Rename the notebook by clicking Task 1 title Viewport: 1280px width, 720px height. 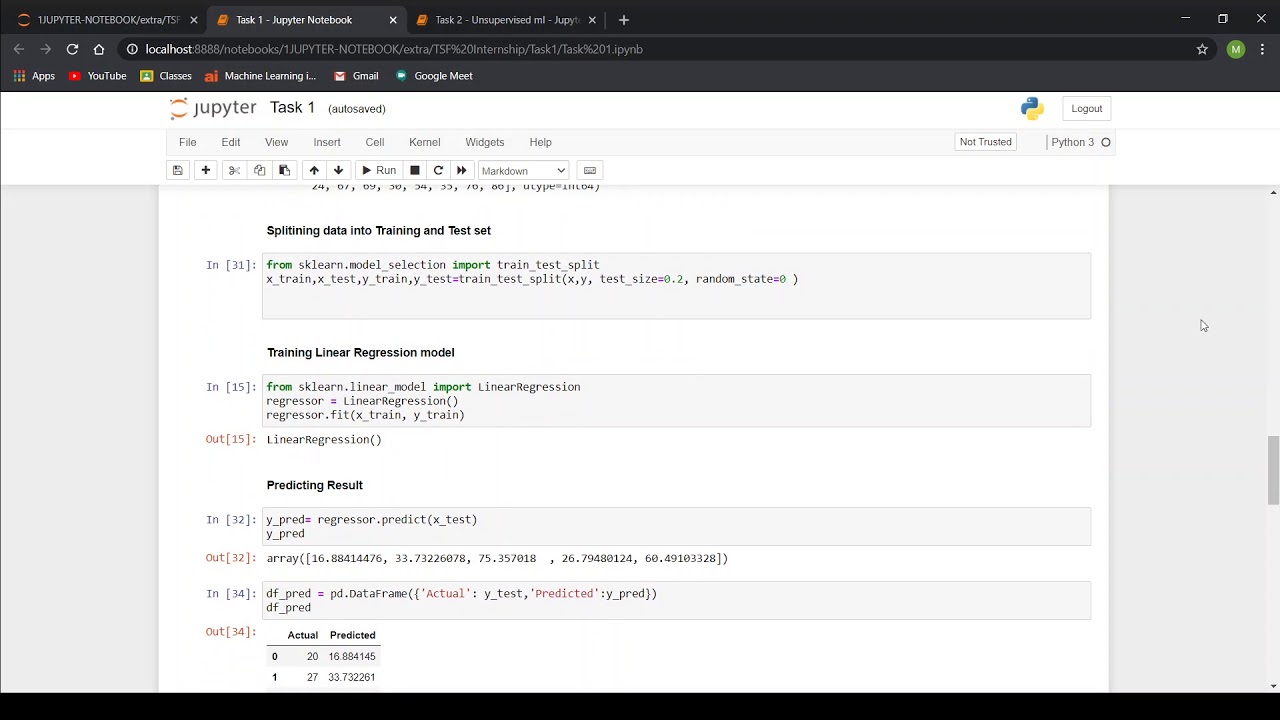tap(292, 108)
